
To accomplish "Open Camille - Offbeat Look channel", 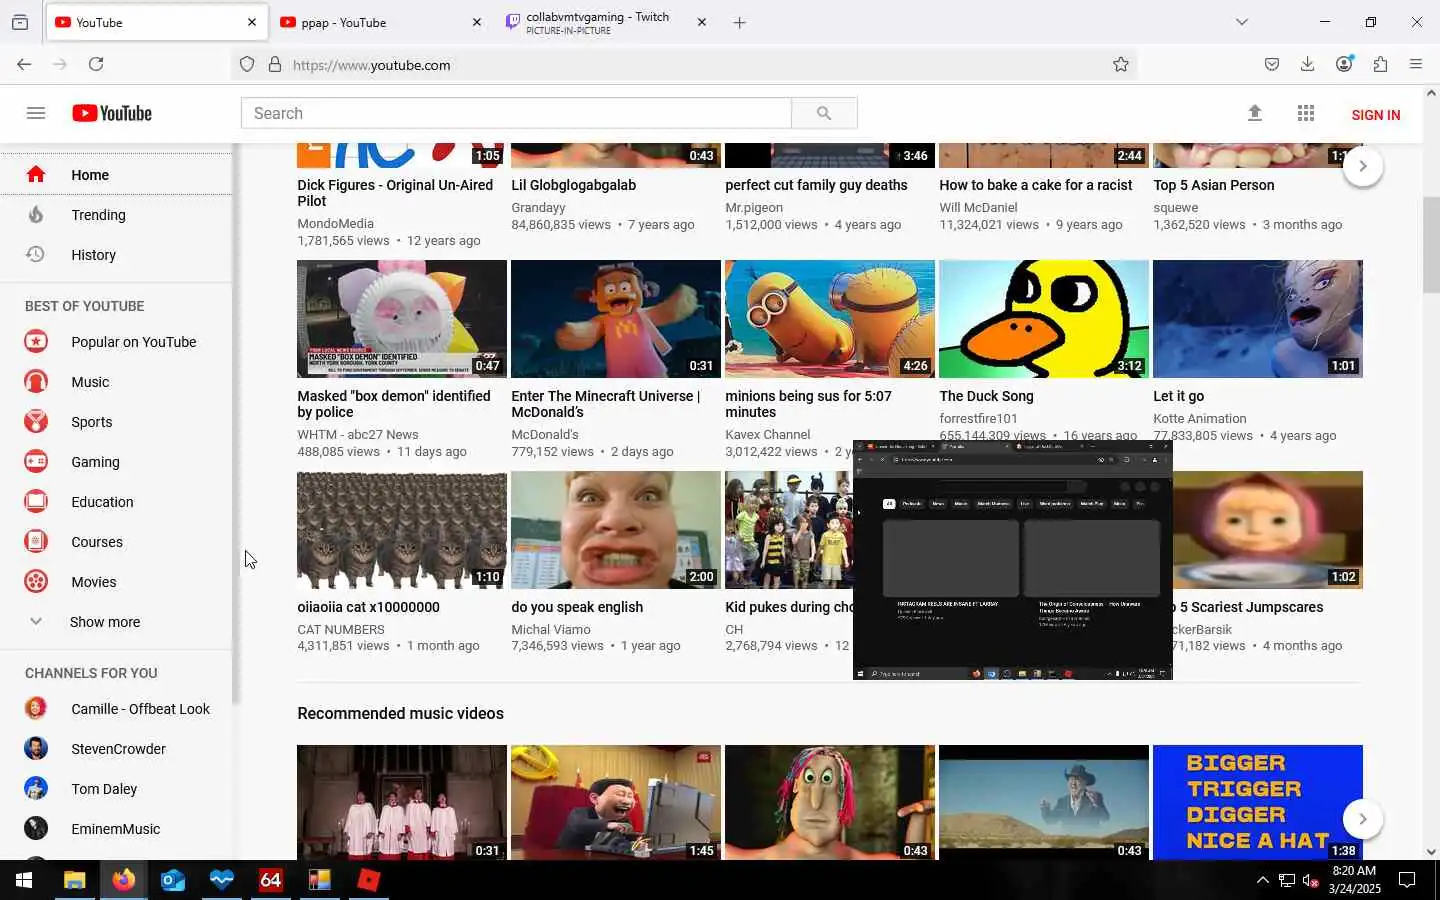I will (115, 709).
